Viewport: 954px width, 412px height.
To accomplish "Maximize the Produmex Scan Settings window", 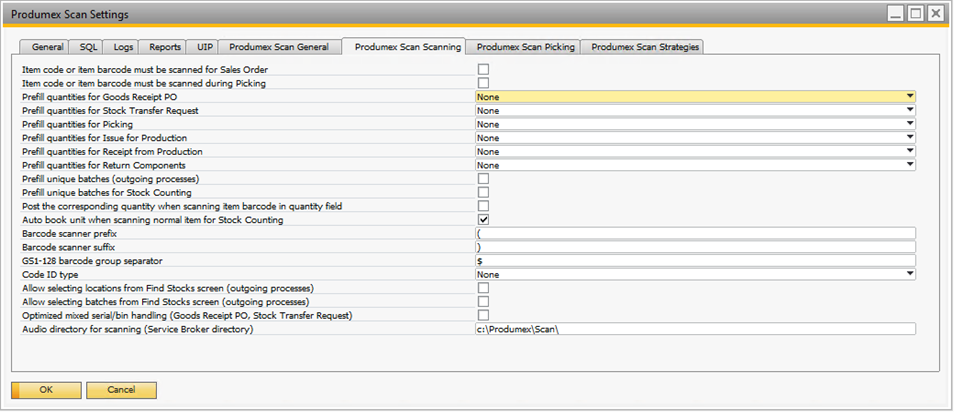I will tap(915, 14).
